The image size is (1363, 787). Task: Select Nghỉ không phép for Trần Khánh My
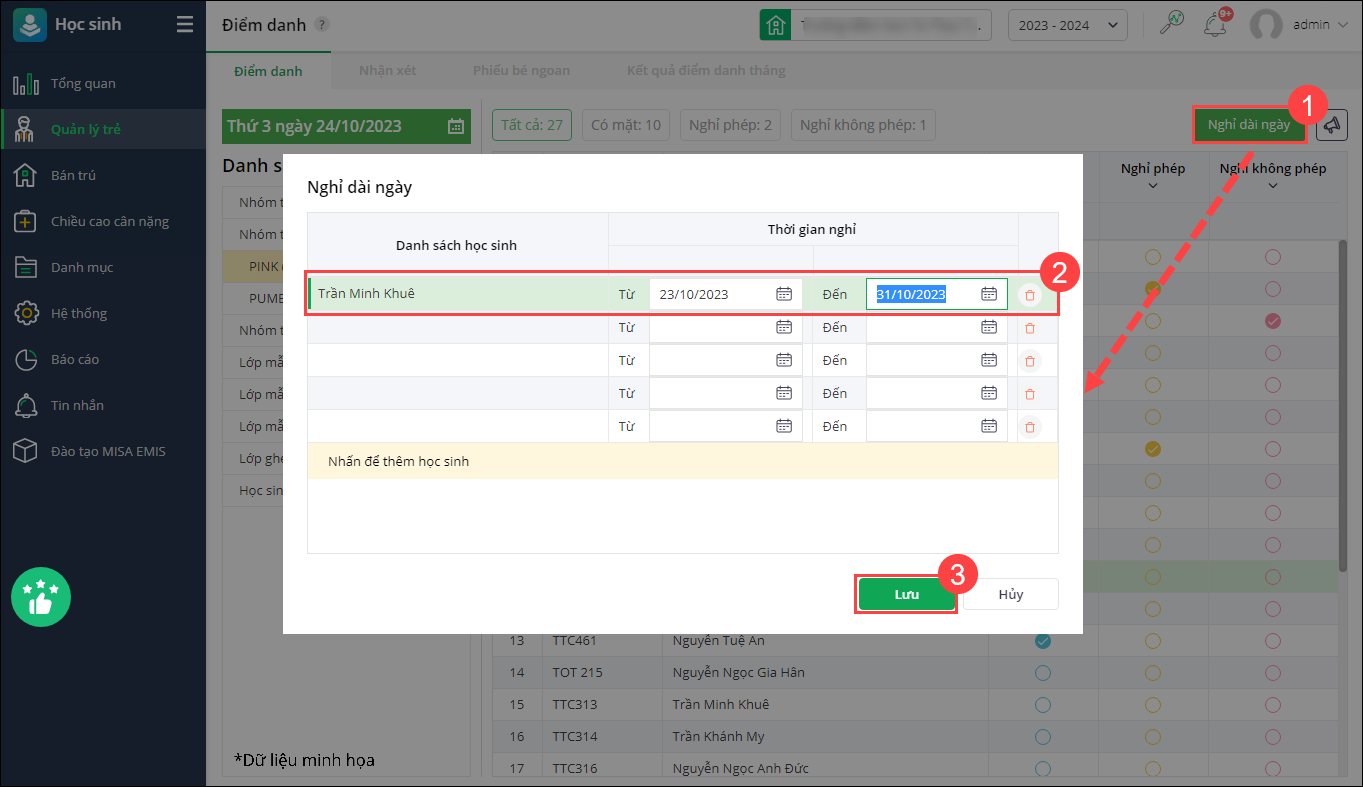pyautogui.click(x=1272, y=736)
